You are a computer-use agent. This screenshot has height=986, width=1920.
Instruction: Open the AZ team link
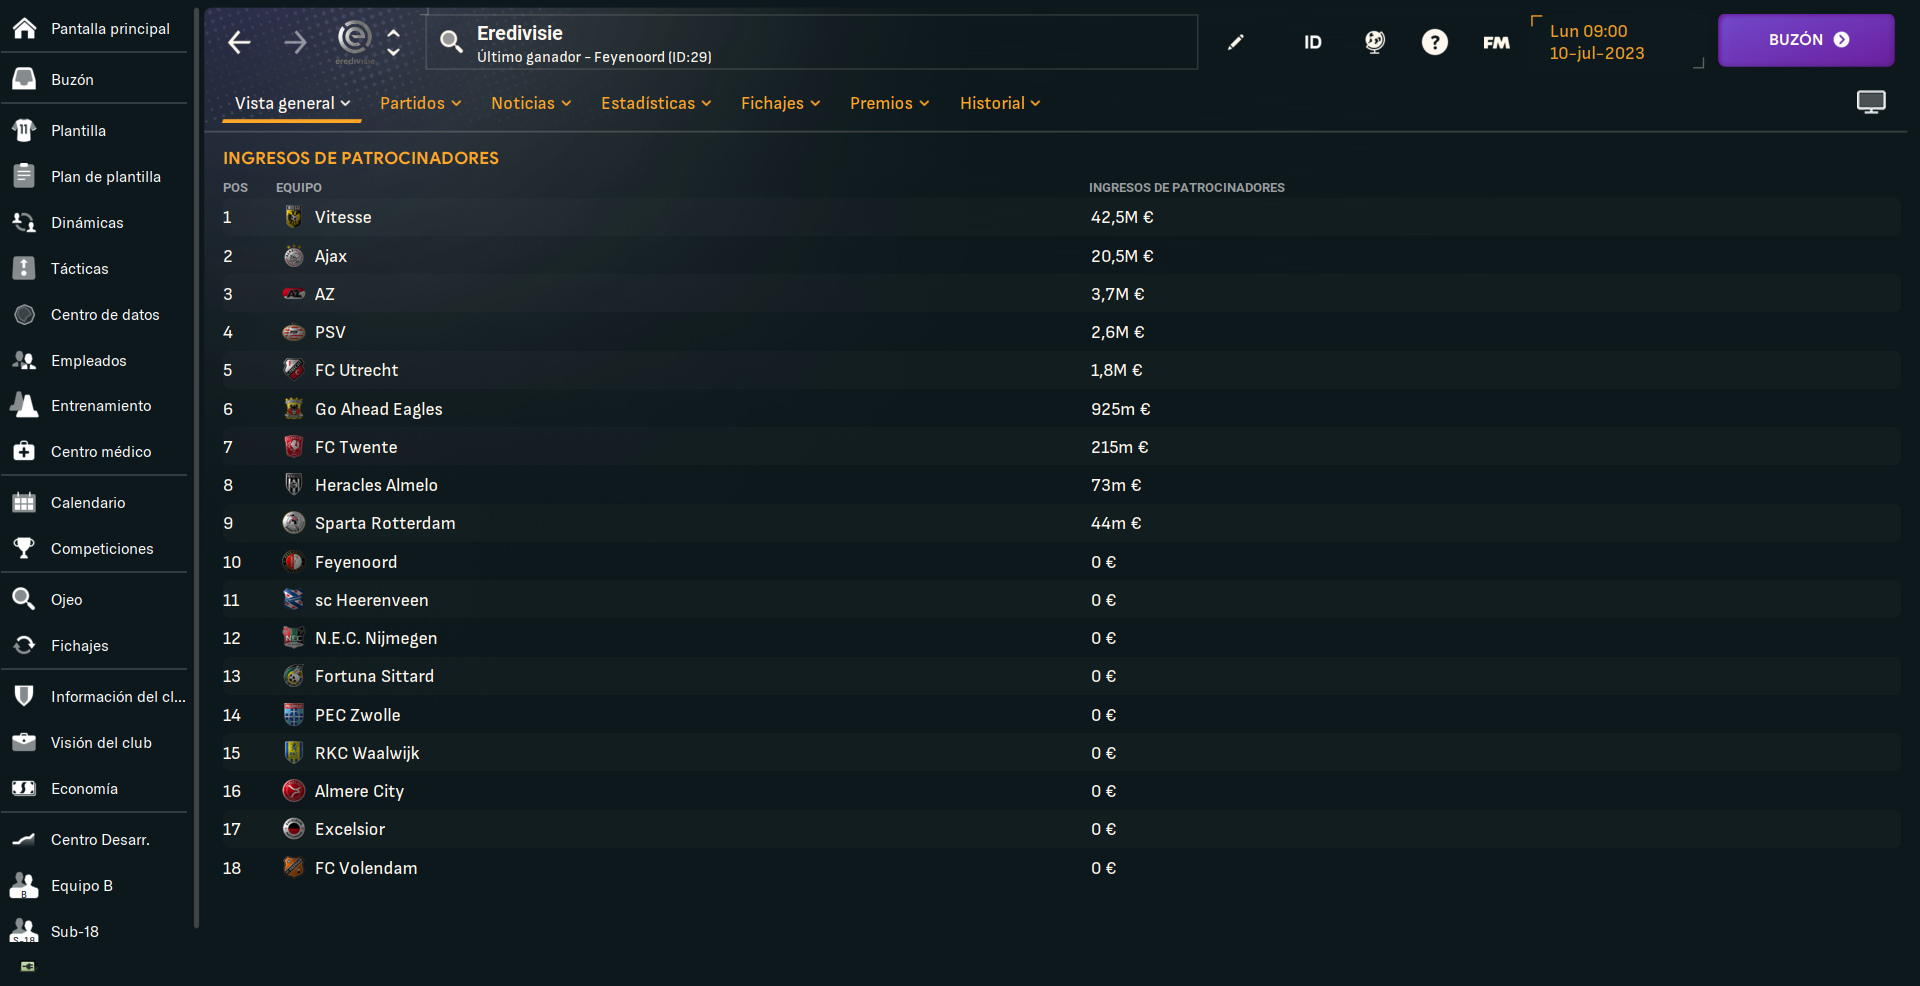tap(325, 294)
